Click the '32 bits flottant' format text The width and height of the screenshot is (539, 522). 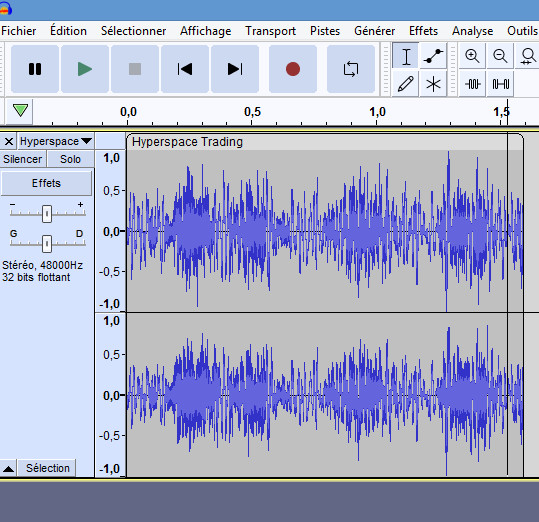click(x=36, y=277)
